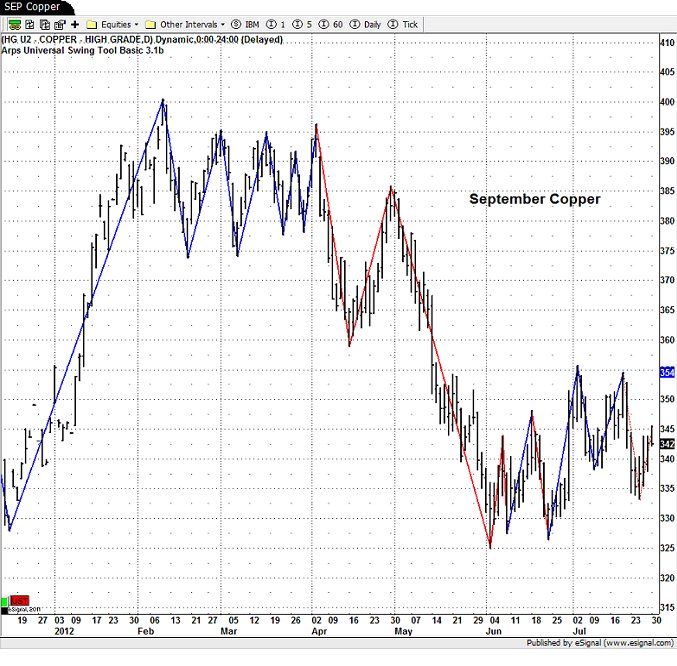Expand the Other Intervals dropdown
677x666 pixels.
point(190,23)
